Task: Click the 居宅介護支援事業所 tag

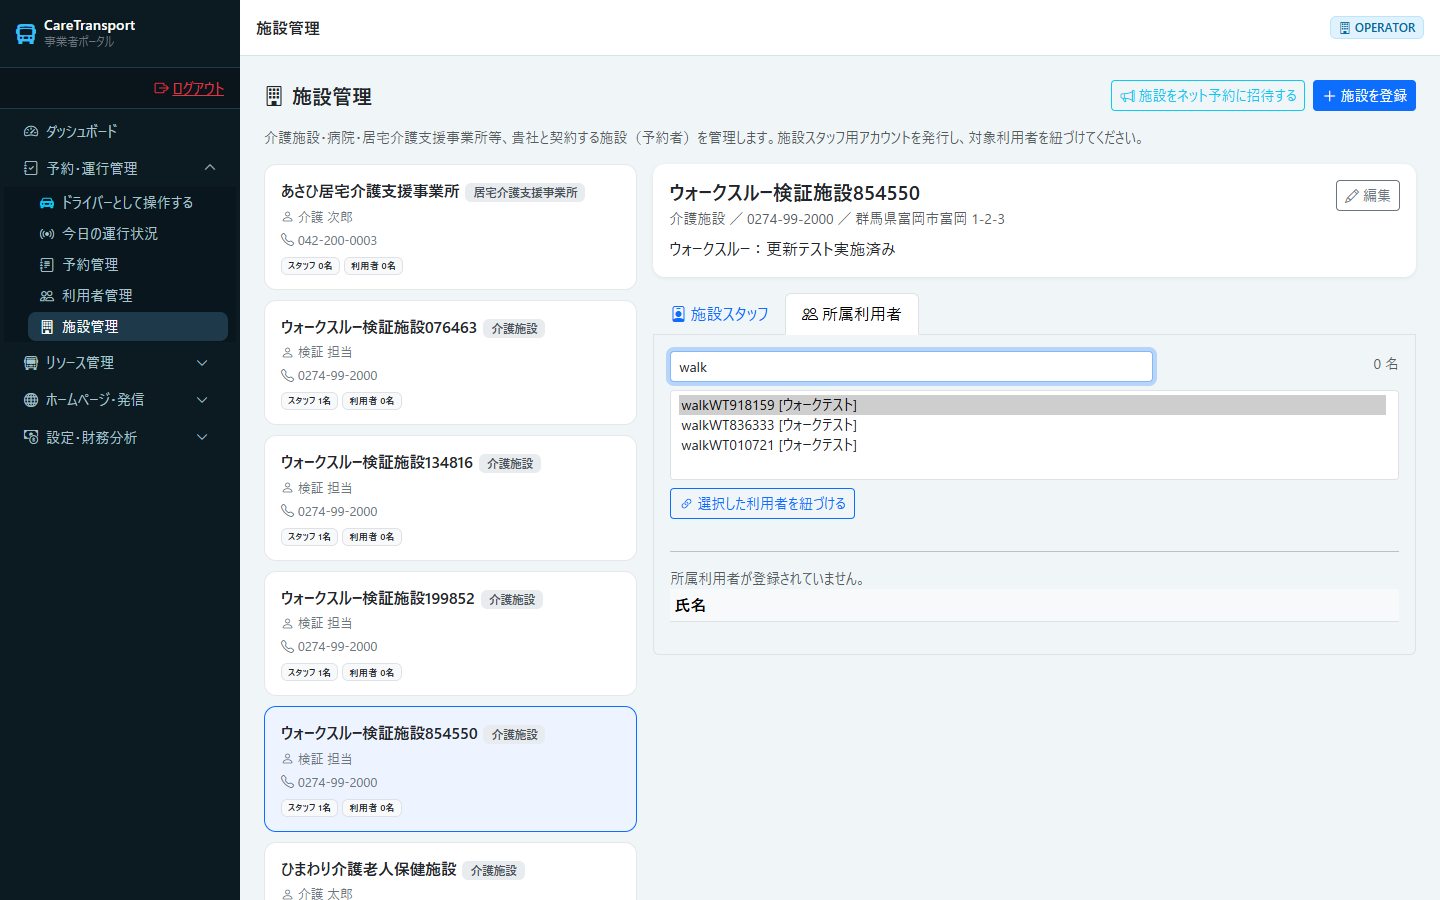Action: pyautogui.click(x=525, y=192)
